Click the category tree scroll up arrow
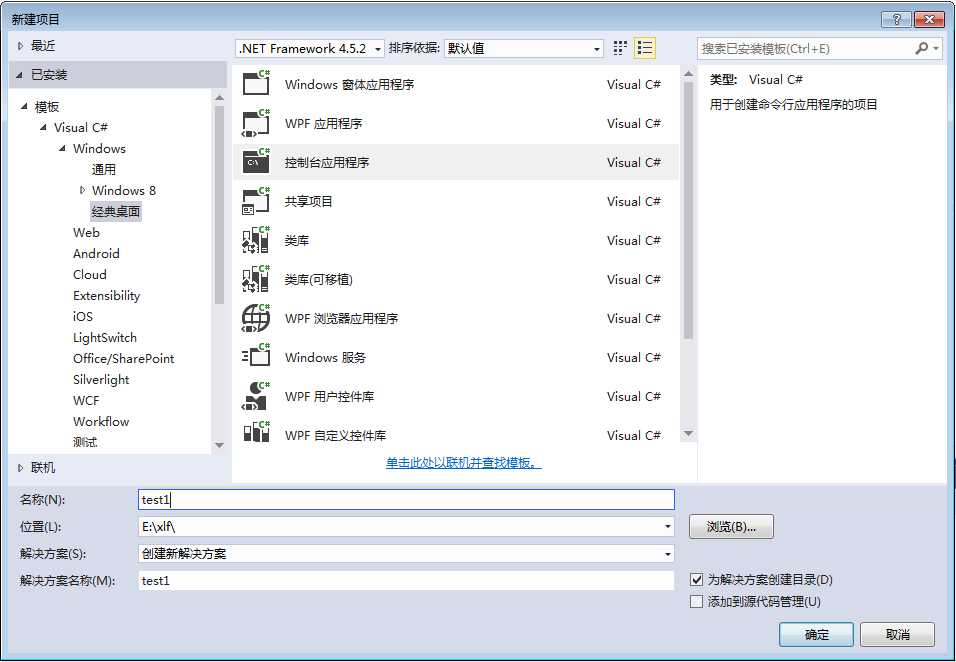 219,98
